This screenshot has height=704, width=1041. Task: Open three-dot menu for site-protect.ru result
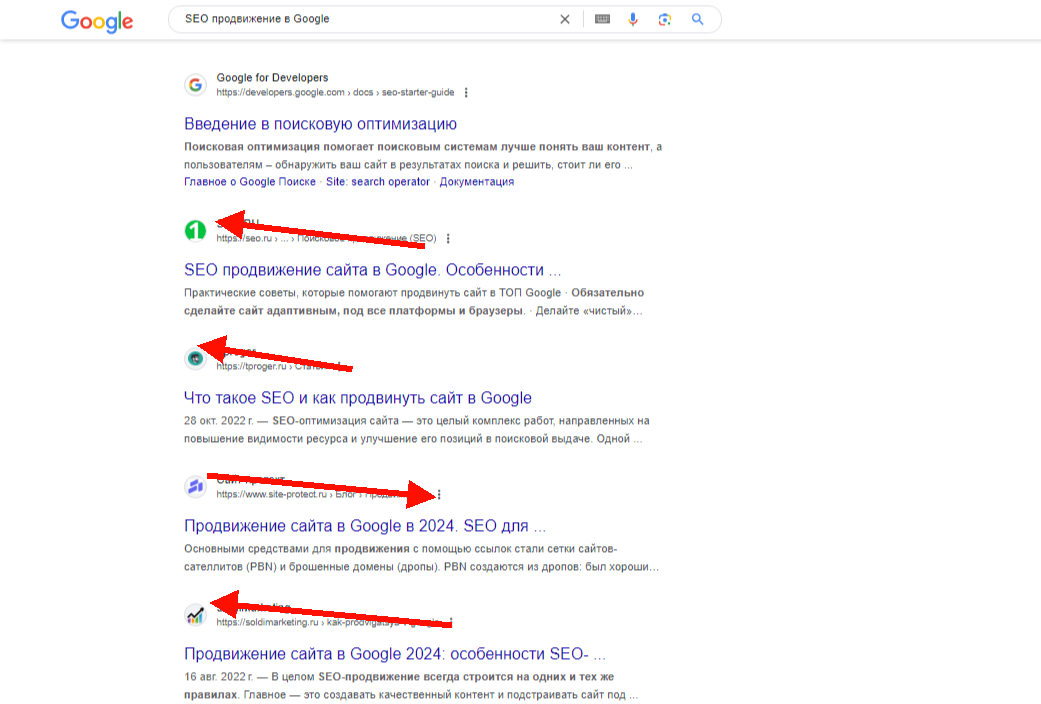tap(439, 495)
